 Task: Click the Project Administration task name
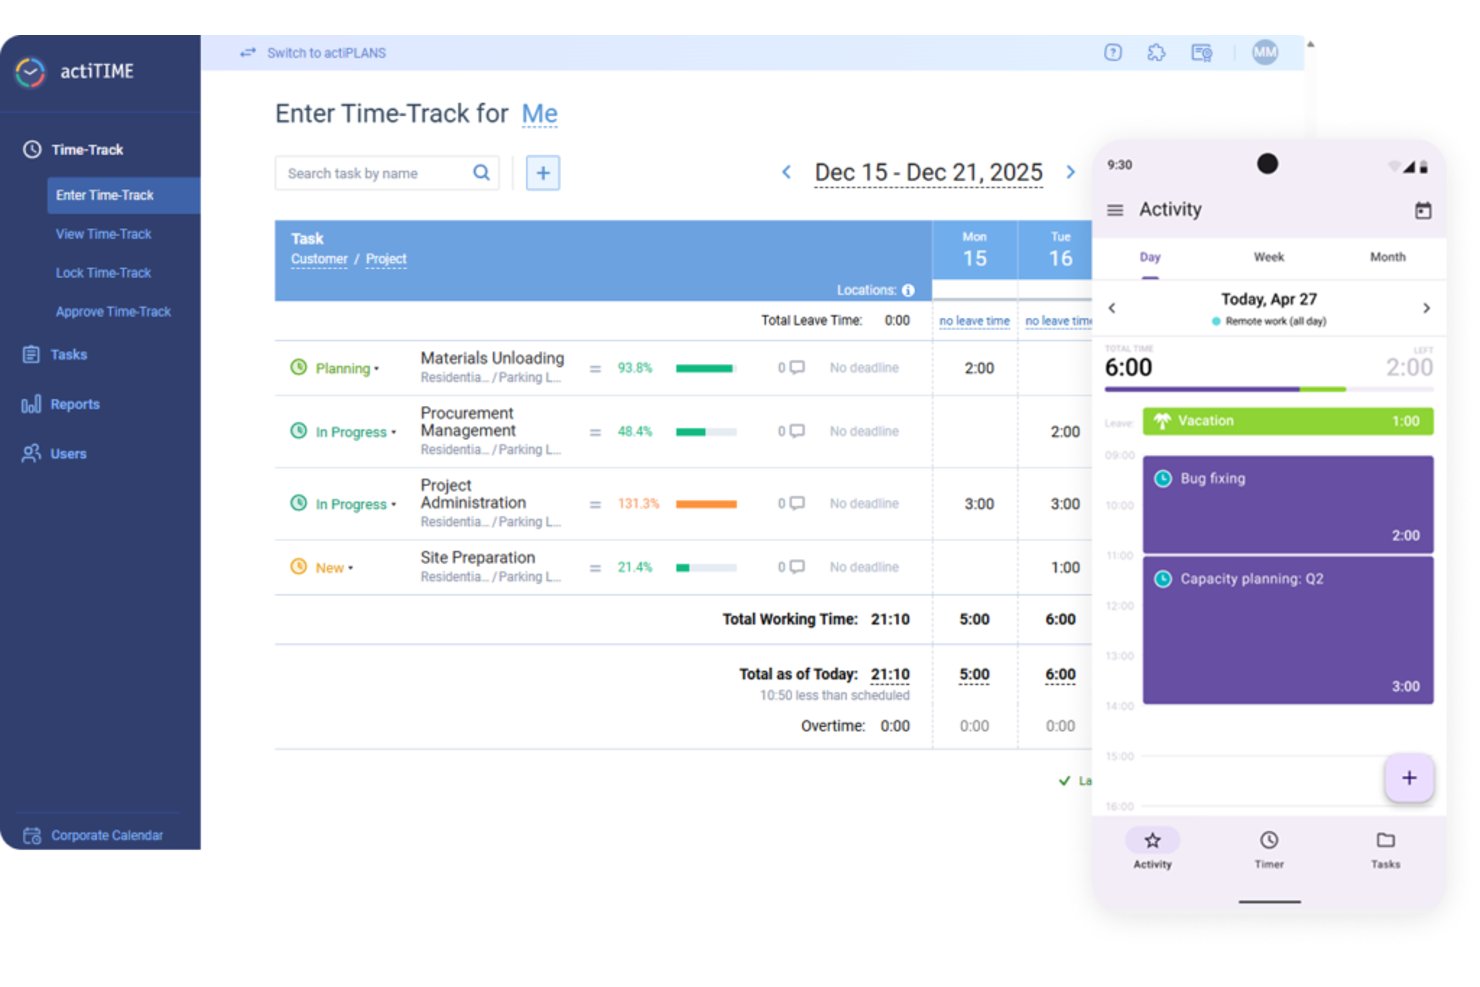point(473,494)
